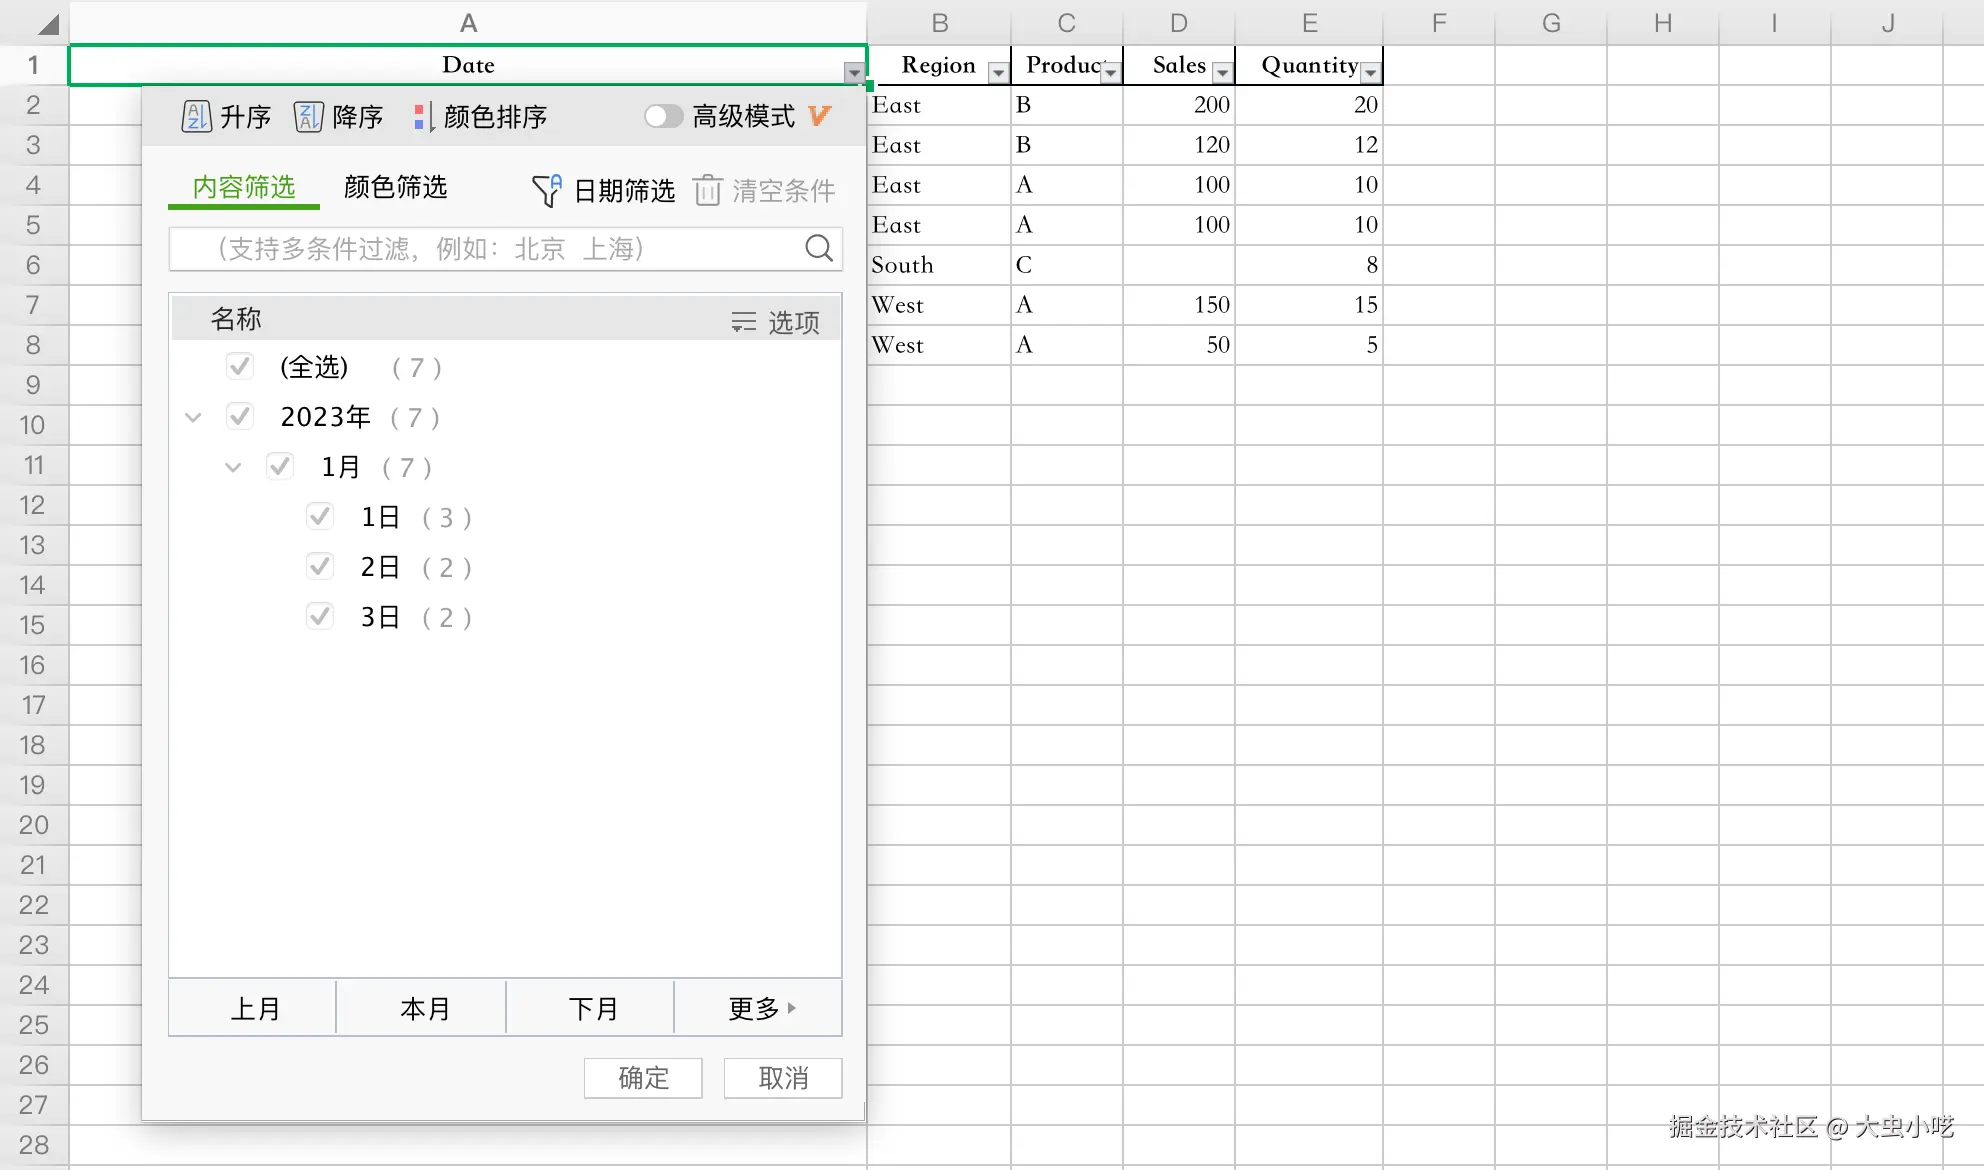Click the ascending sort (升序) icon
This screenshot has width=1984, height=1170.
click(x=196, y=117)
